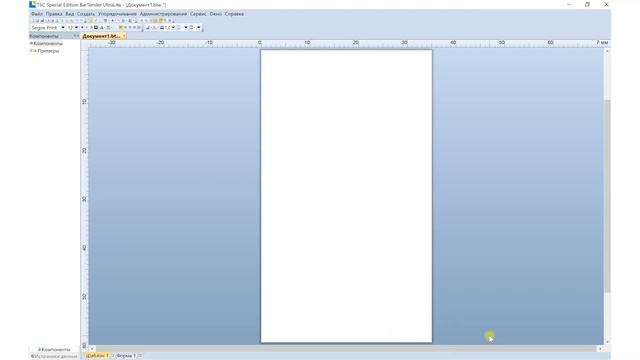The width and height of the screenshot is (640, 360).
Task: Click the BarTender application icon in the title bar
Action: (x=32, y=4)
